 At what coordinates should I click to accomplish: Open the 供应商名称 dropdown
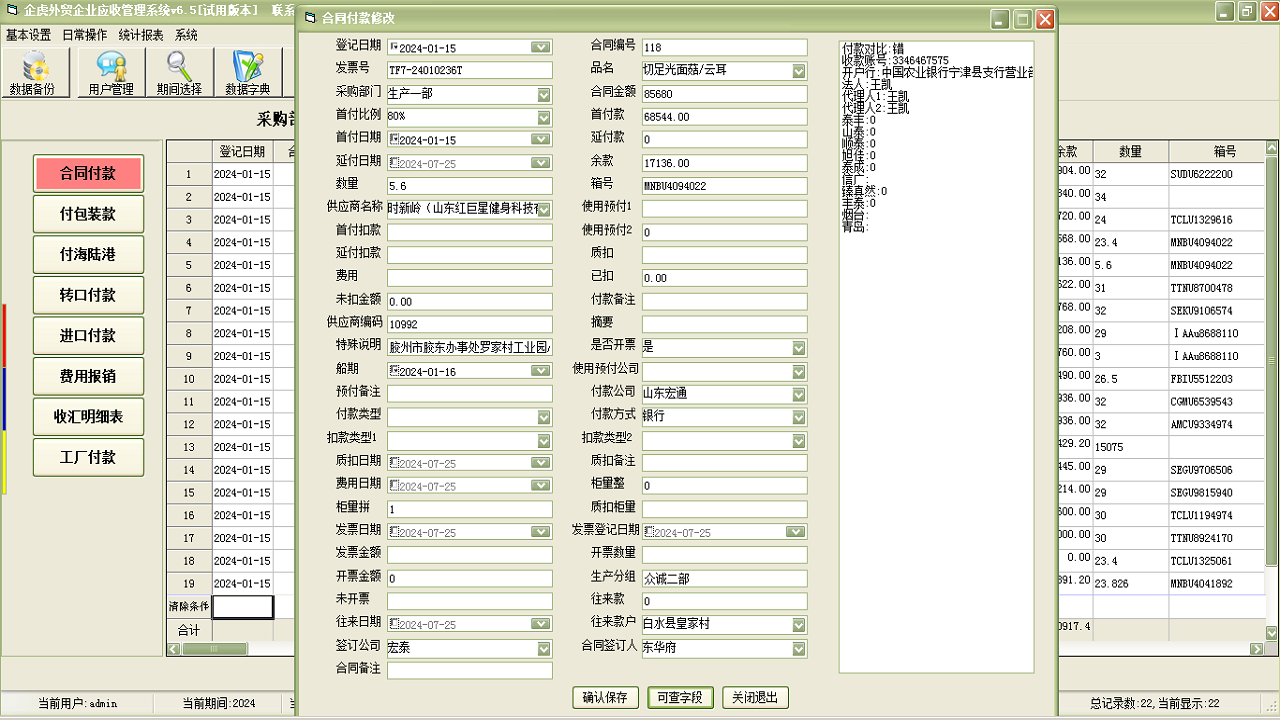coord(544,209)
